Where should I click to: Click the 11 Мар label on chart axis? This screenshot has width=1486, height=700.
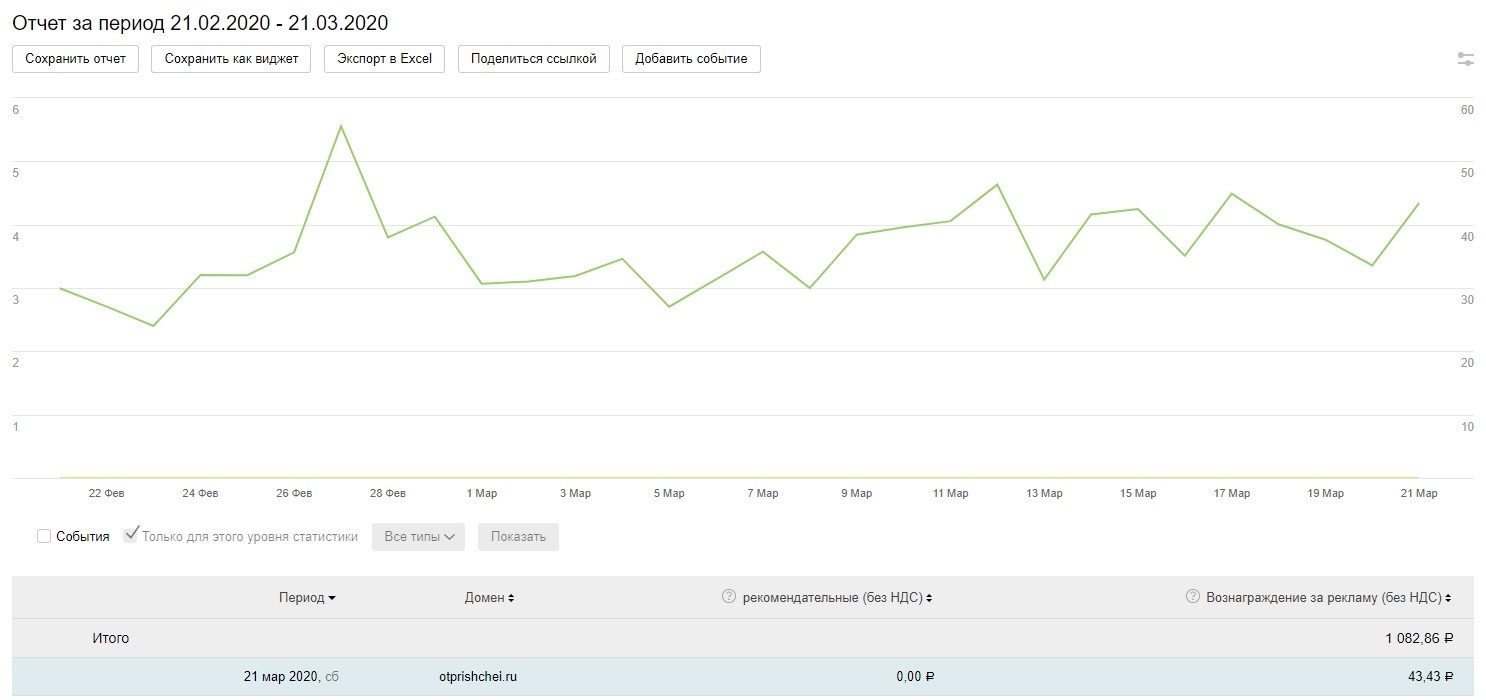(x=950, y=493)
